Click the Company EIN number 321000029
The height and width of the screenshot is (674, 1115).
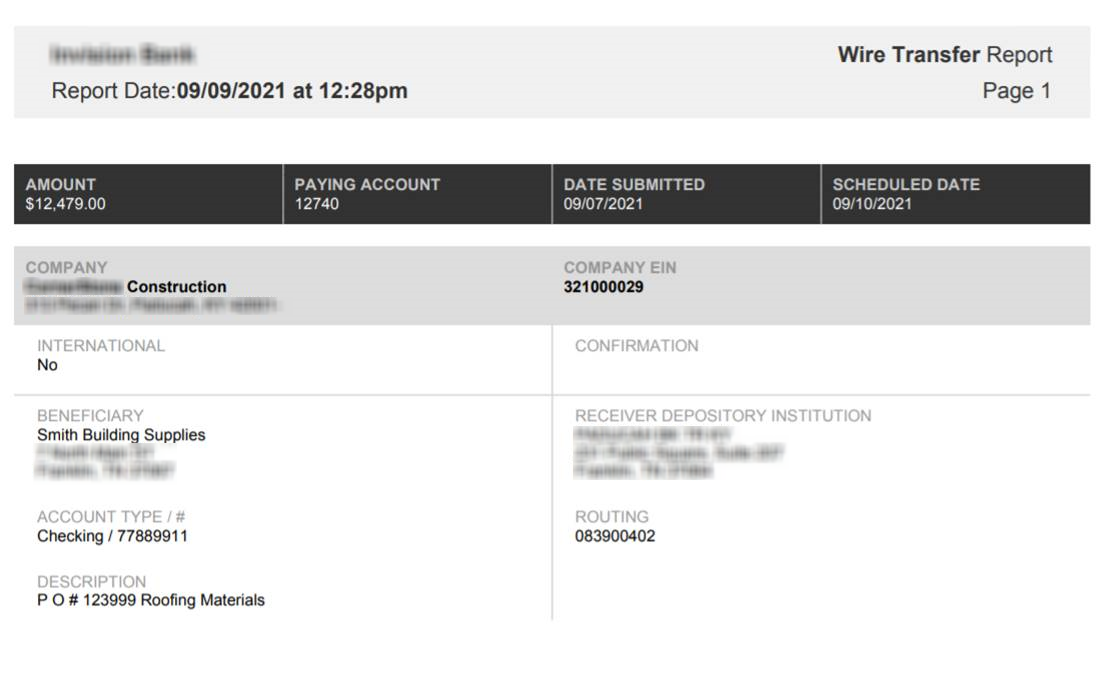tap(603, 287)
